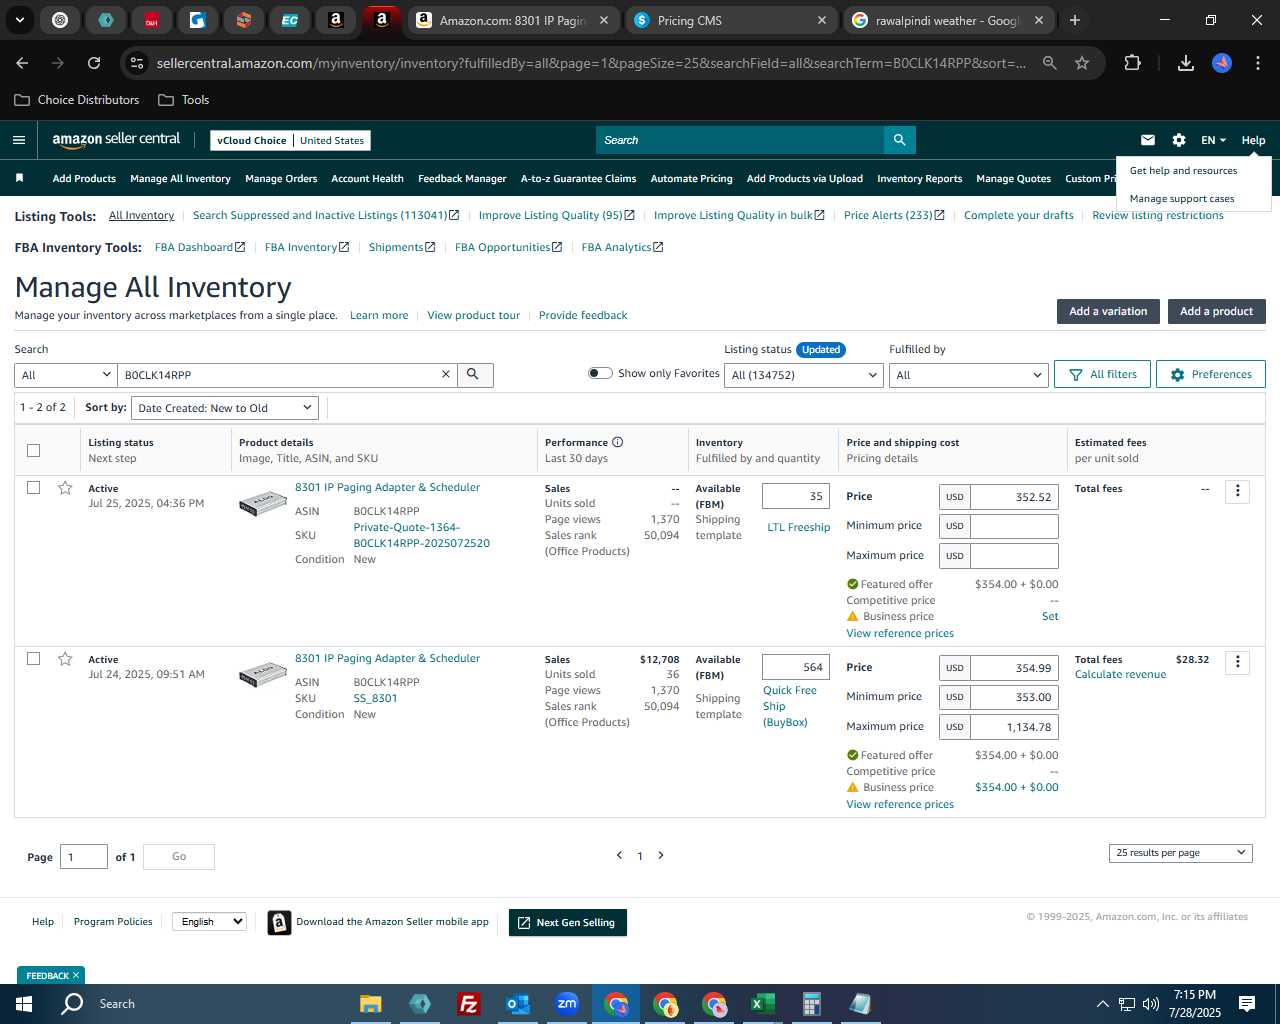Bookmark this page with the star icon

1082,63
